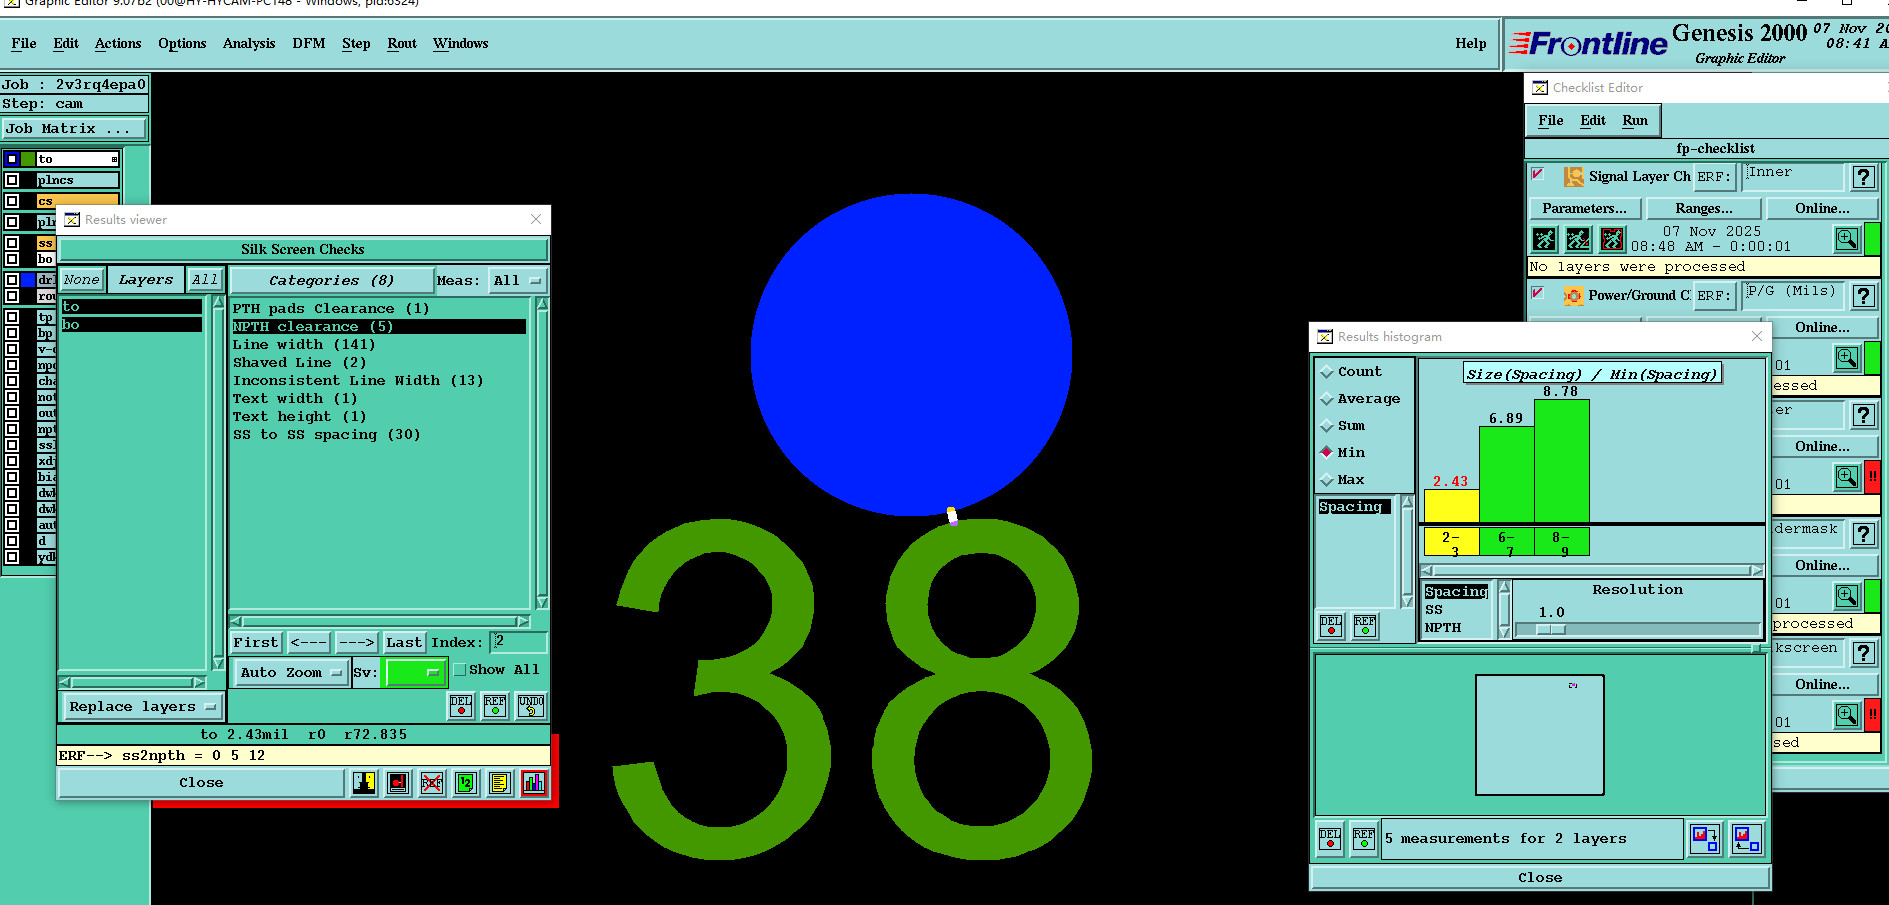Click histogram export icon with downward arrow
The height and width of the screenshot is (905, 1889).
[1705, 839]
